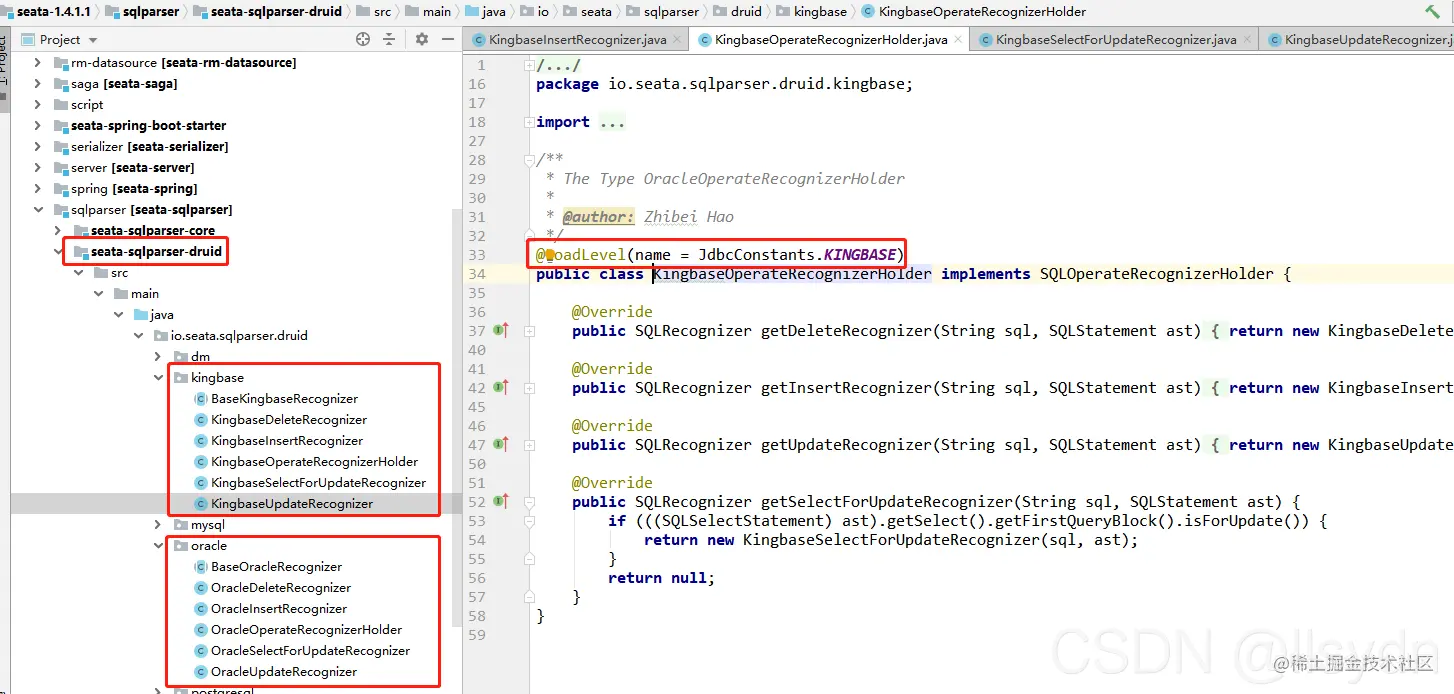The height and width of the screenshot is (694, 1454).
Task: Expand the mysql package folder
Action: coord(158,524)
